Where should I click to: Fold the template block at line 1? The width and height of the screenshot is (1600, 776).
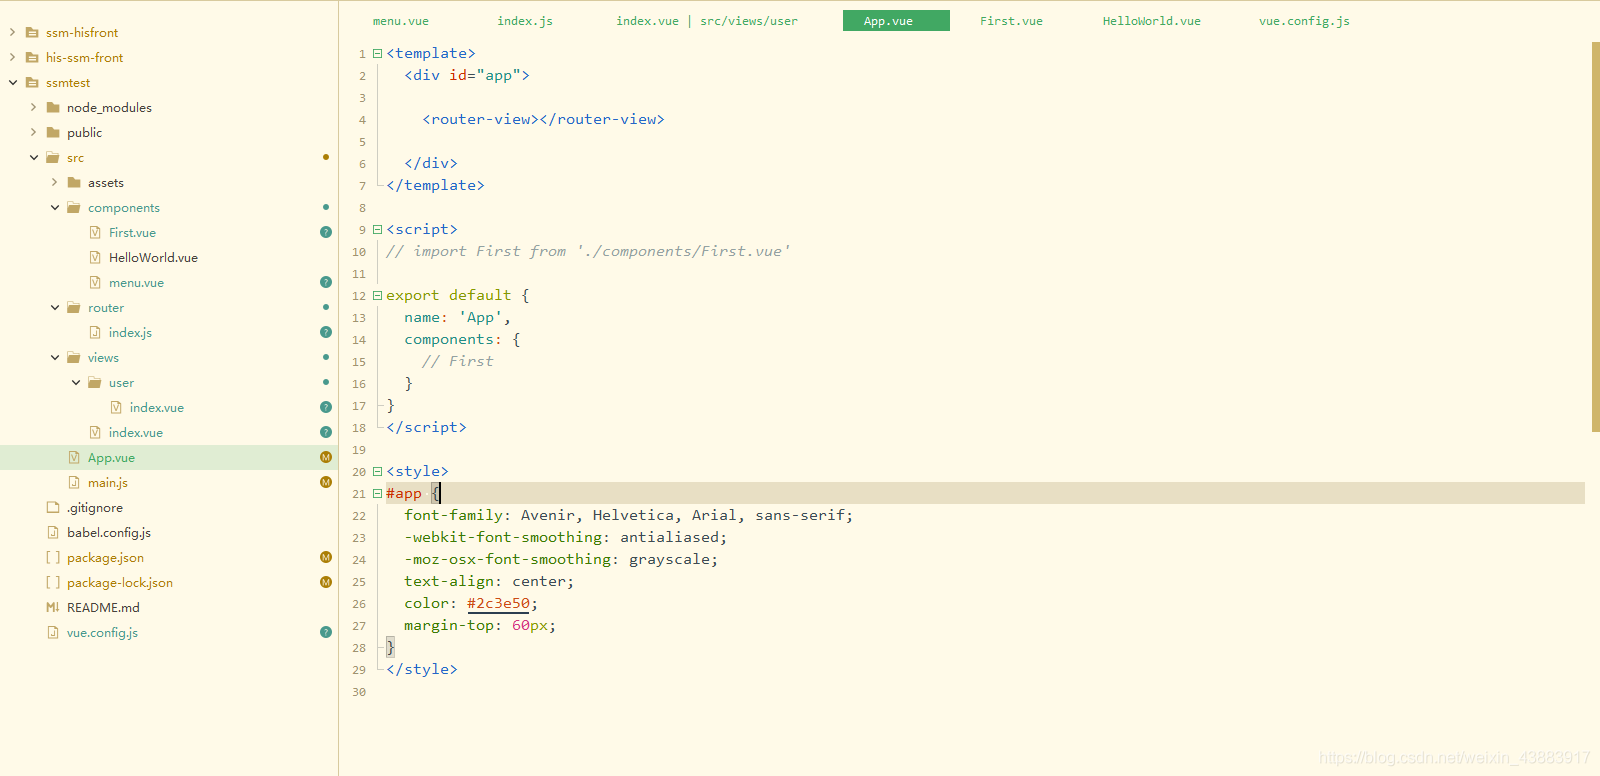377,54
